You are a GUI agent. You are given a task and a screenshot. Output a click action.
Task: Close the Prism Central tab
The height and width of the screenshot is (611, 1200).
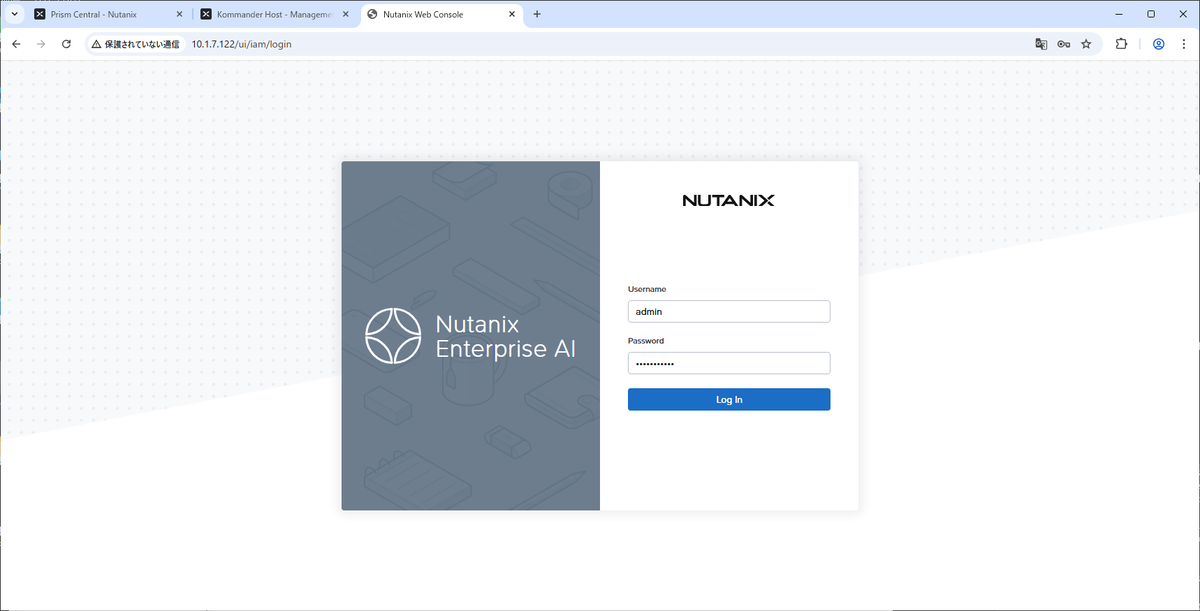coord(179,15)
